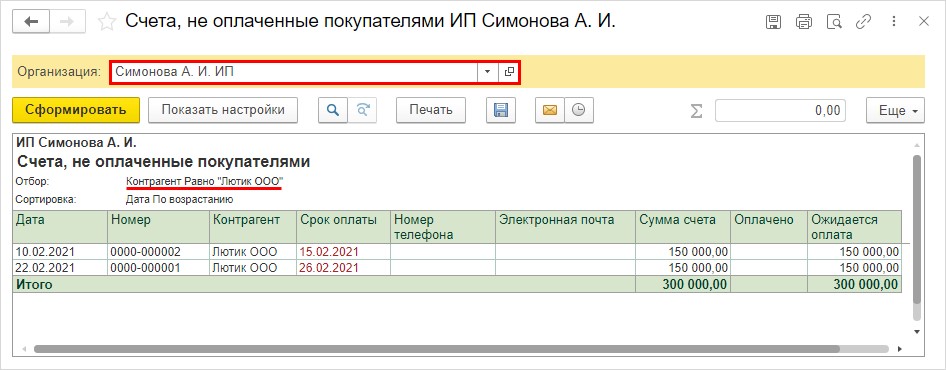The width and height of the screenshot is (946, 370).
Task: Click the Итого total row label
Action: click(x=34, y=284)
